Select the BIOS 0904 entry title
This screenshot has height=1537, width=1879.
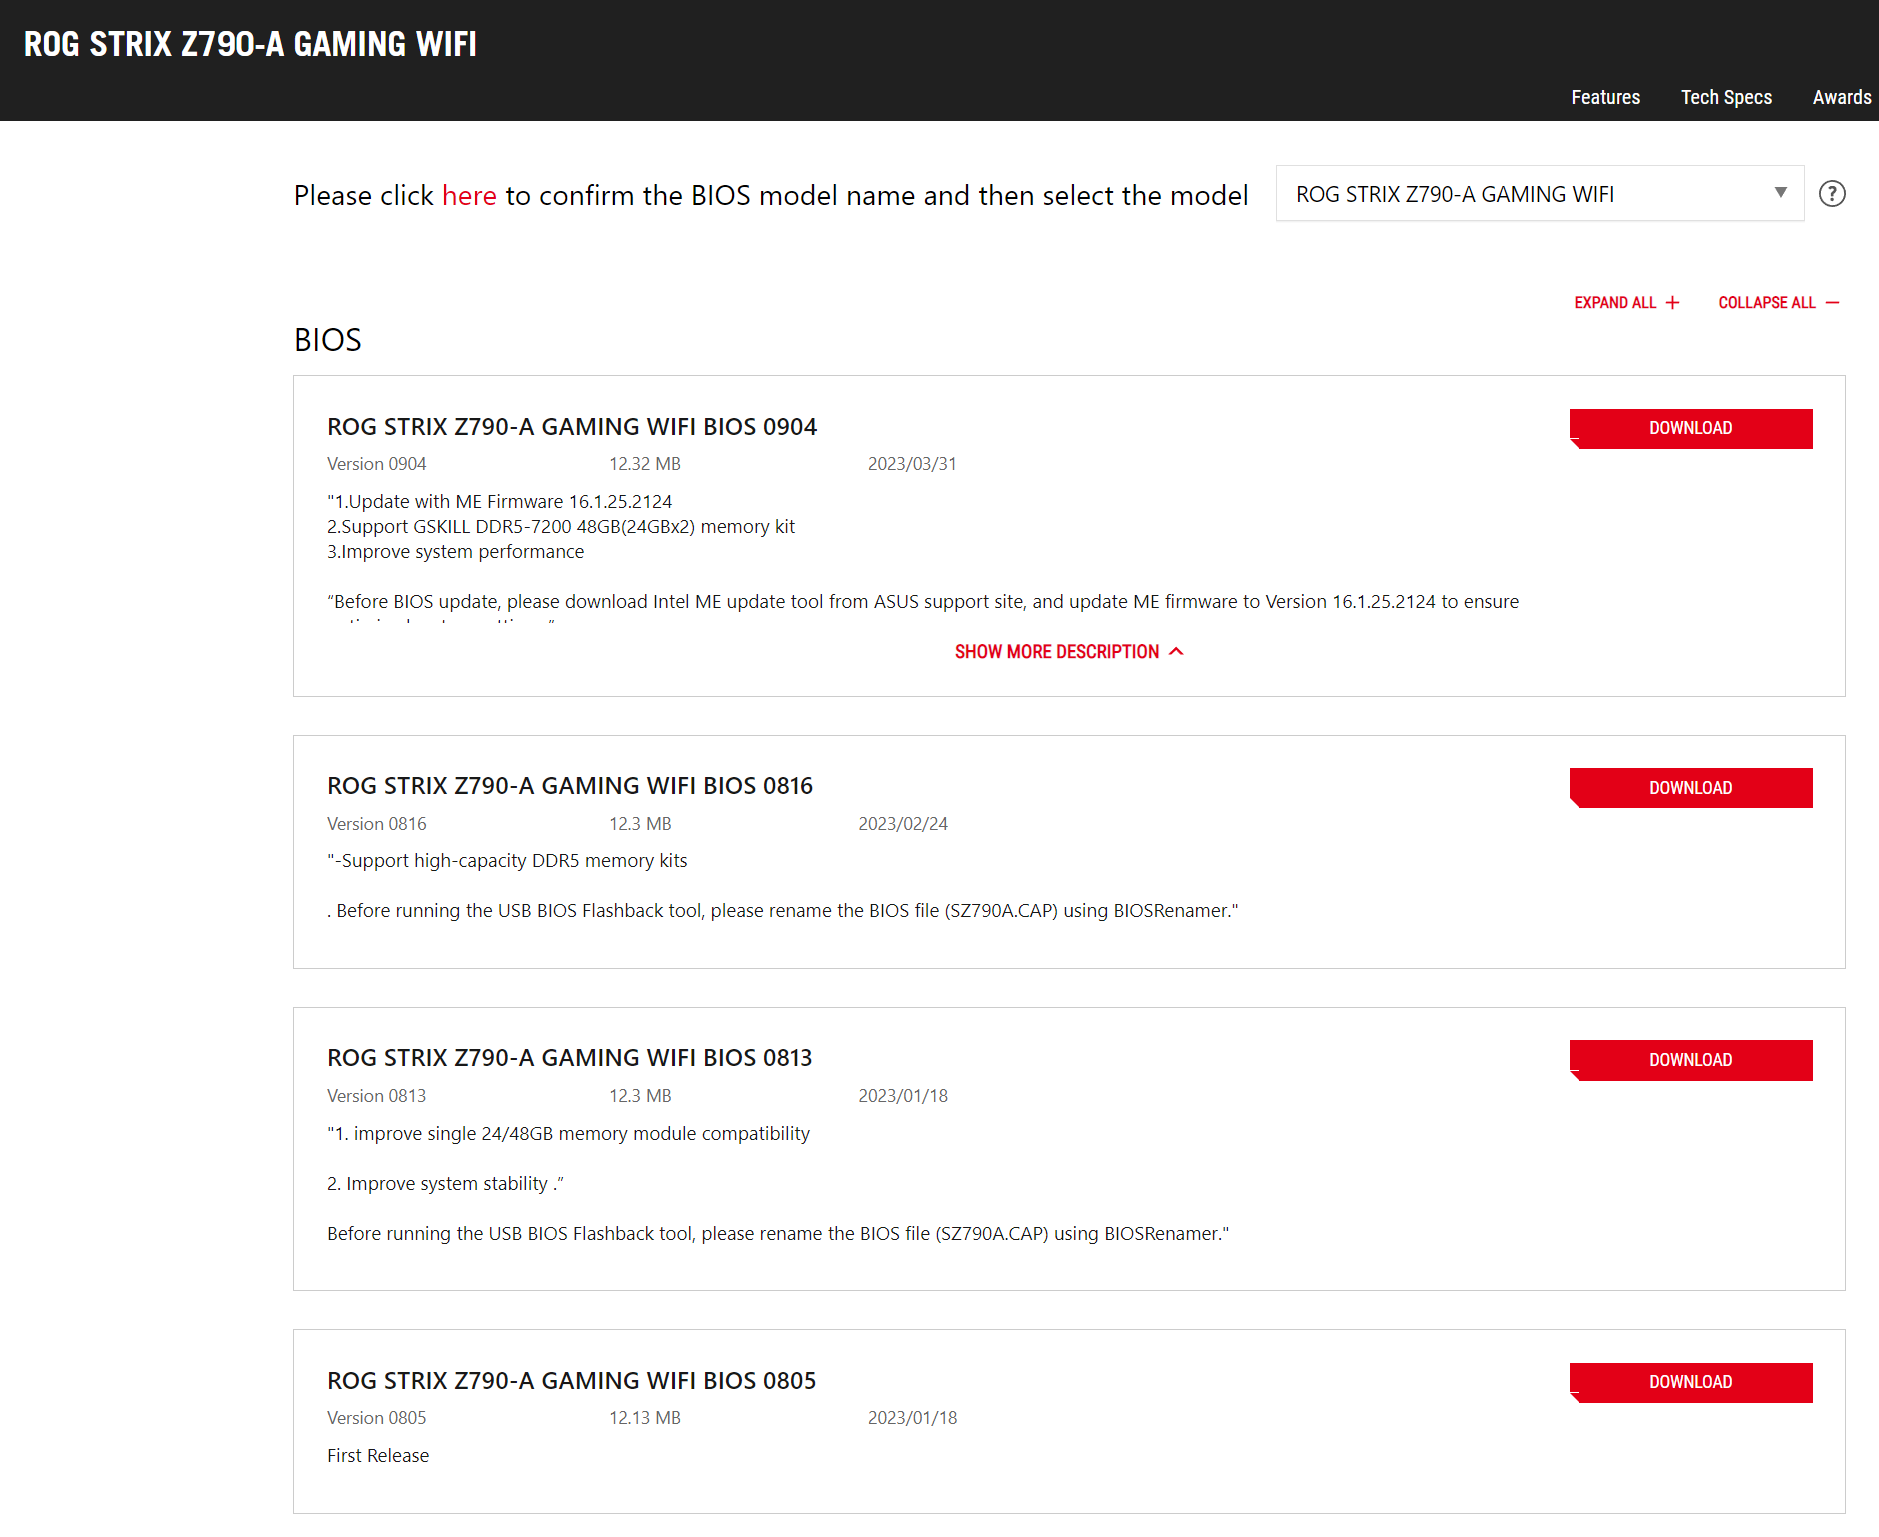[572, 427]
